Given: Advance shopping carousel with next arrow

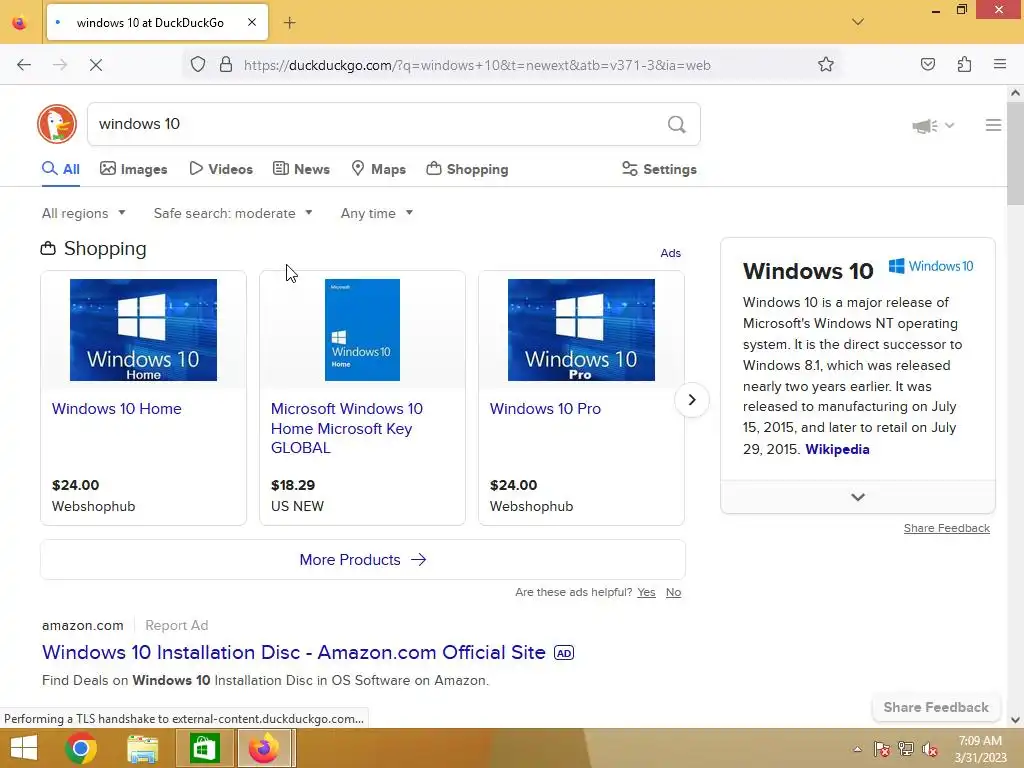Looking at the screenshot, I should (692, 400).
